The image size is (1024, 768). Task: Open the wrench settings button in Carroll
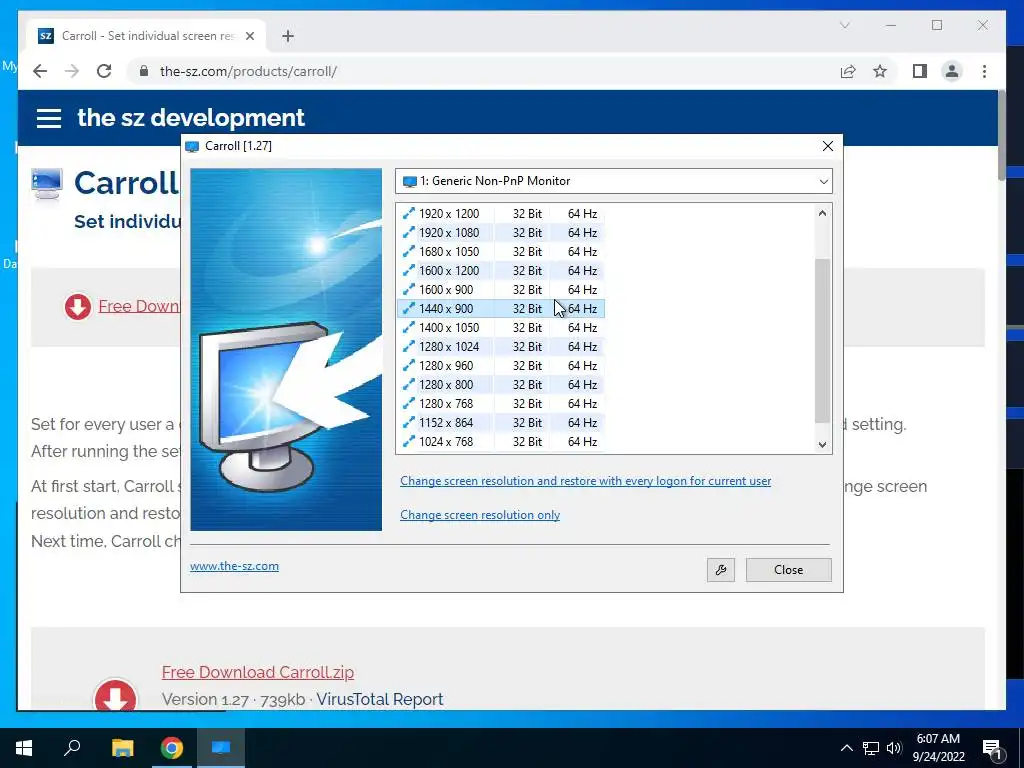click(720, 569)
